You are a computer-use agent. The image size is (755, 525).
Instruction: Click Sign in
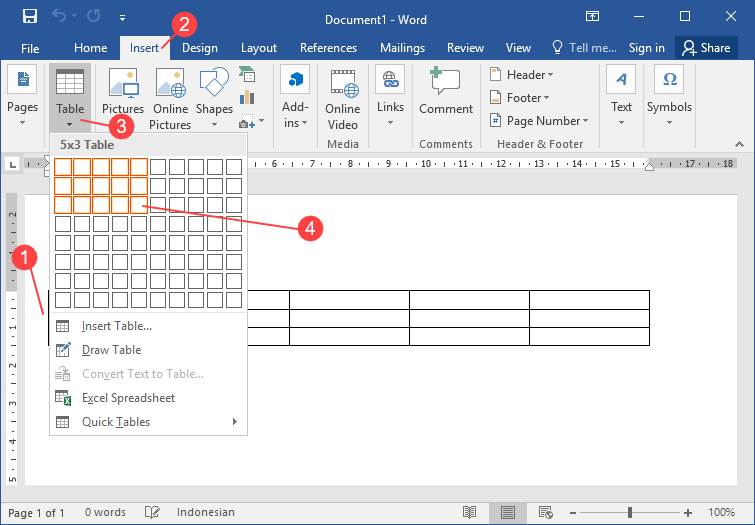click(x=646, y=48)
